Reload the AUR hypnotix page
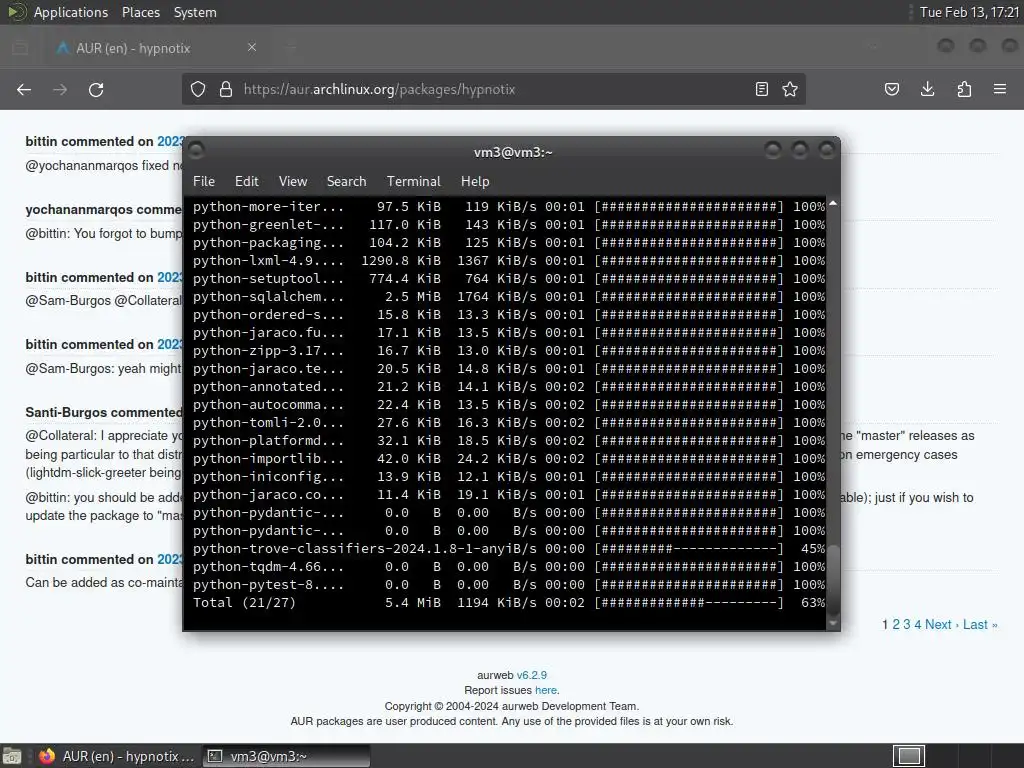Screen dimensions: 1024x768 (96, 89)
